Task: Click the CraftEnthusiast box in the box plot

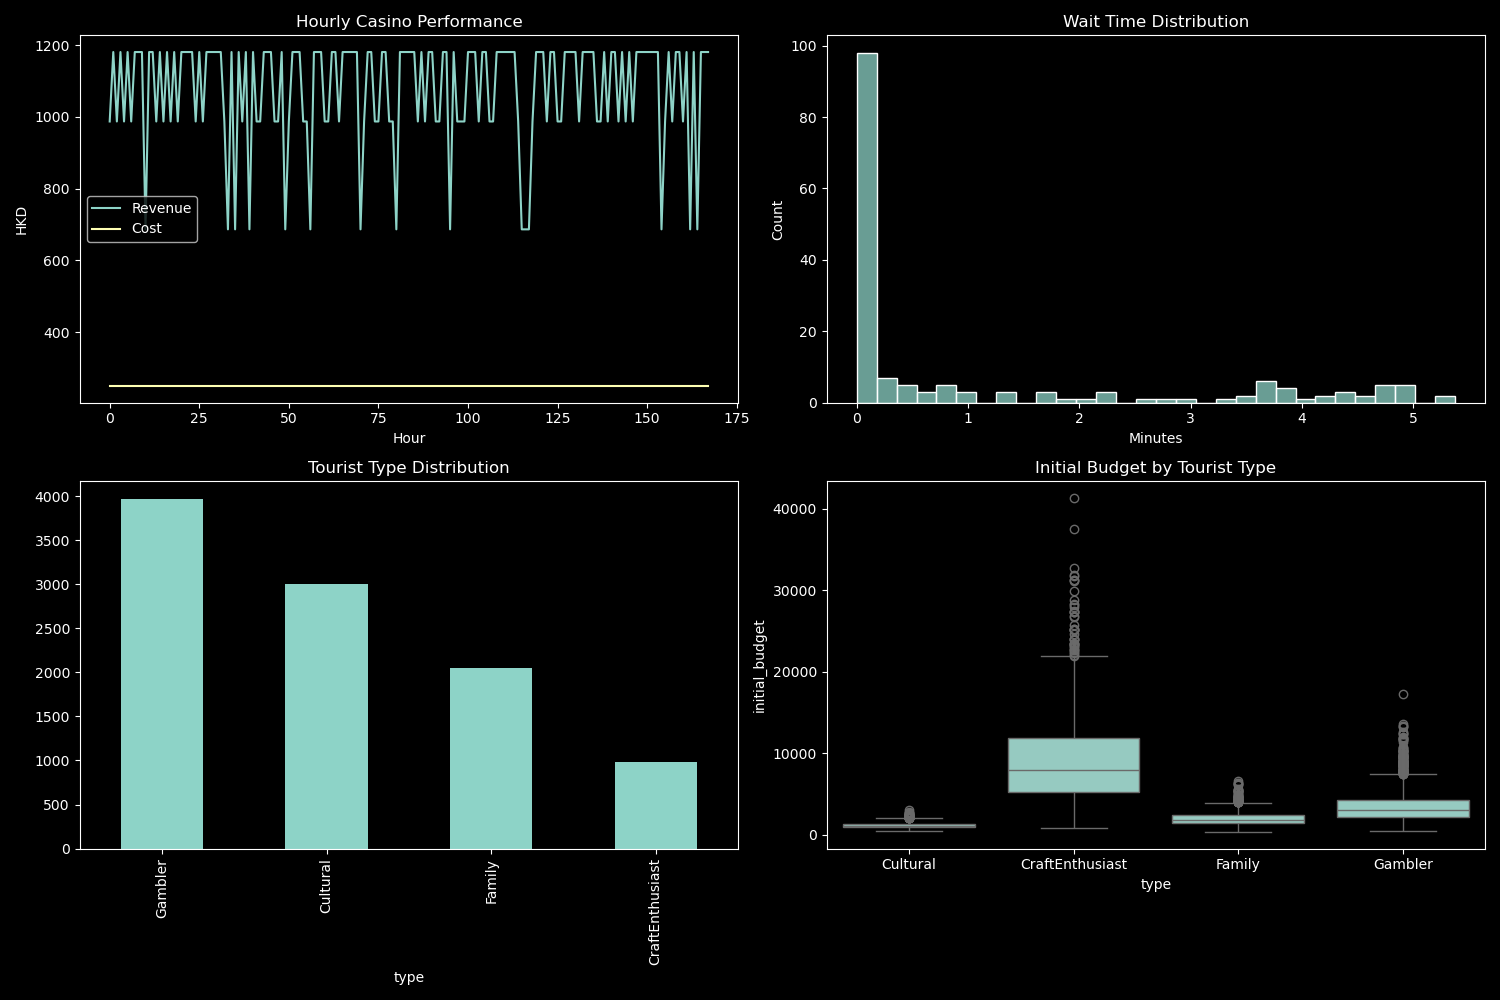Action: pos(1074,765)
